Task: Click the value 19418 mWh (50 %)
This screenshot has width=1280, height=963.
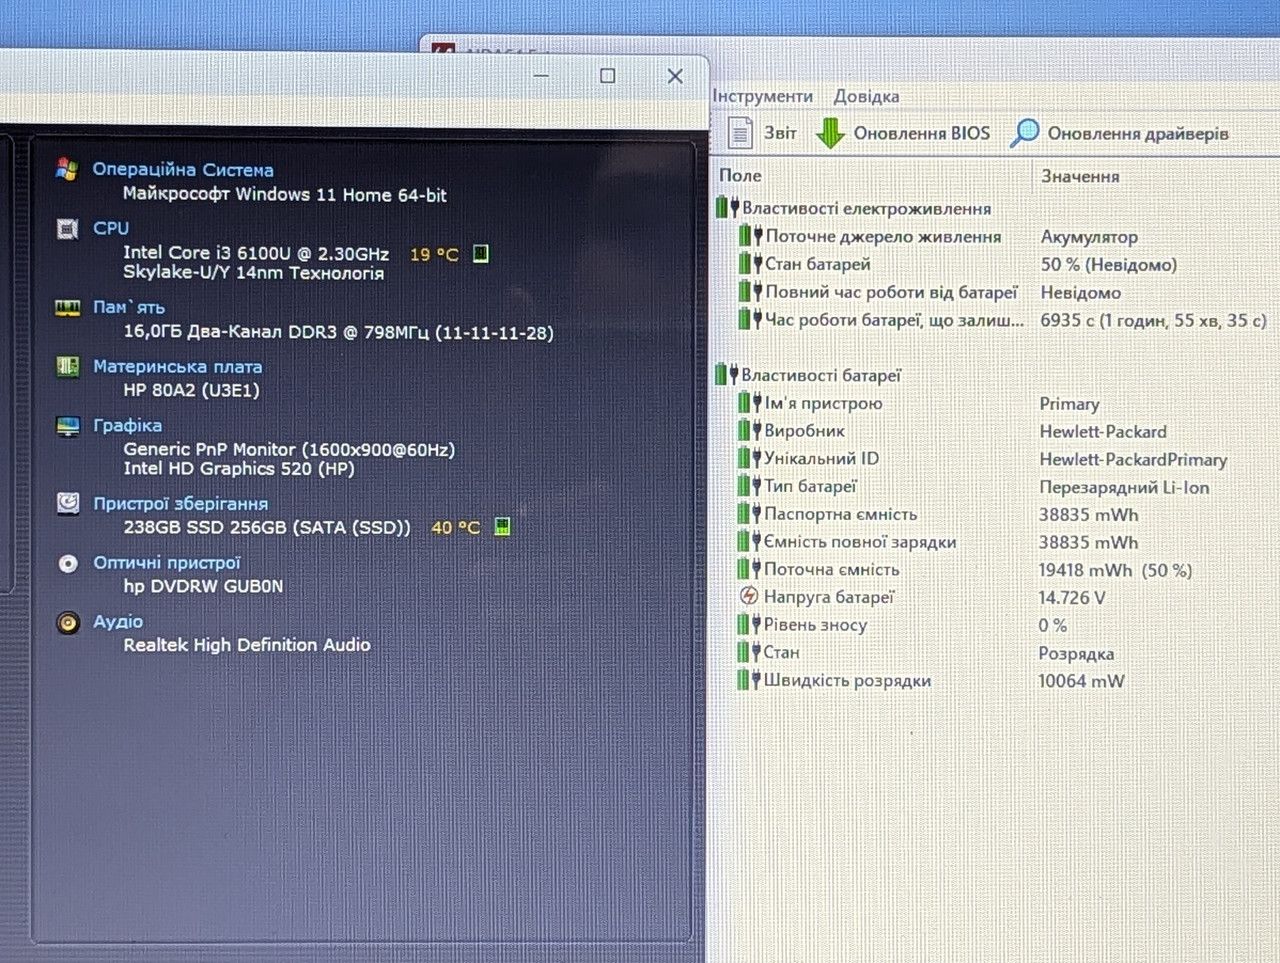Action: 1115,570
